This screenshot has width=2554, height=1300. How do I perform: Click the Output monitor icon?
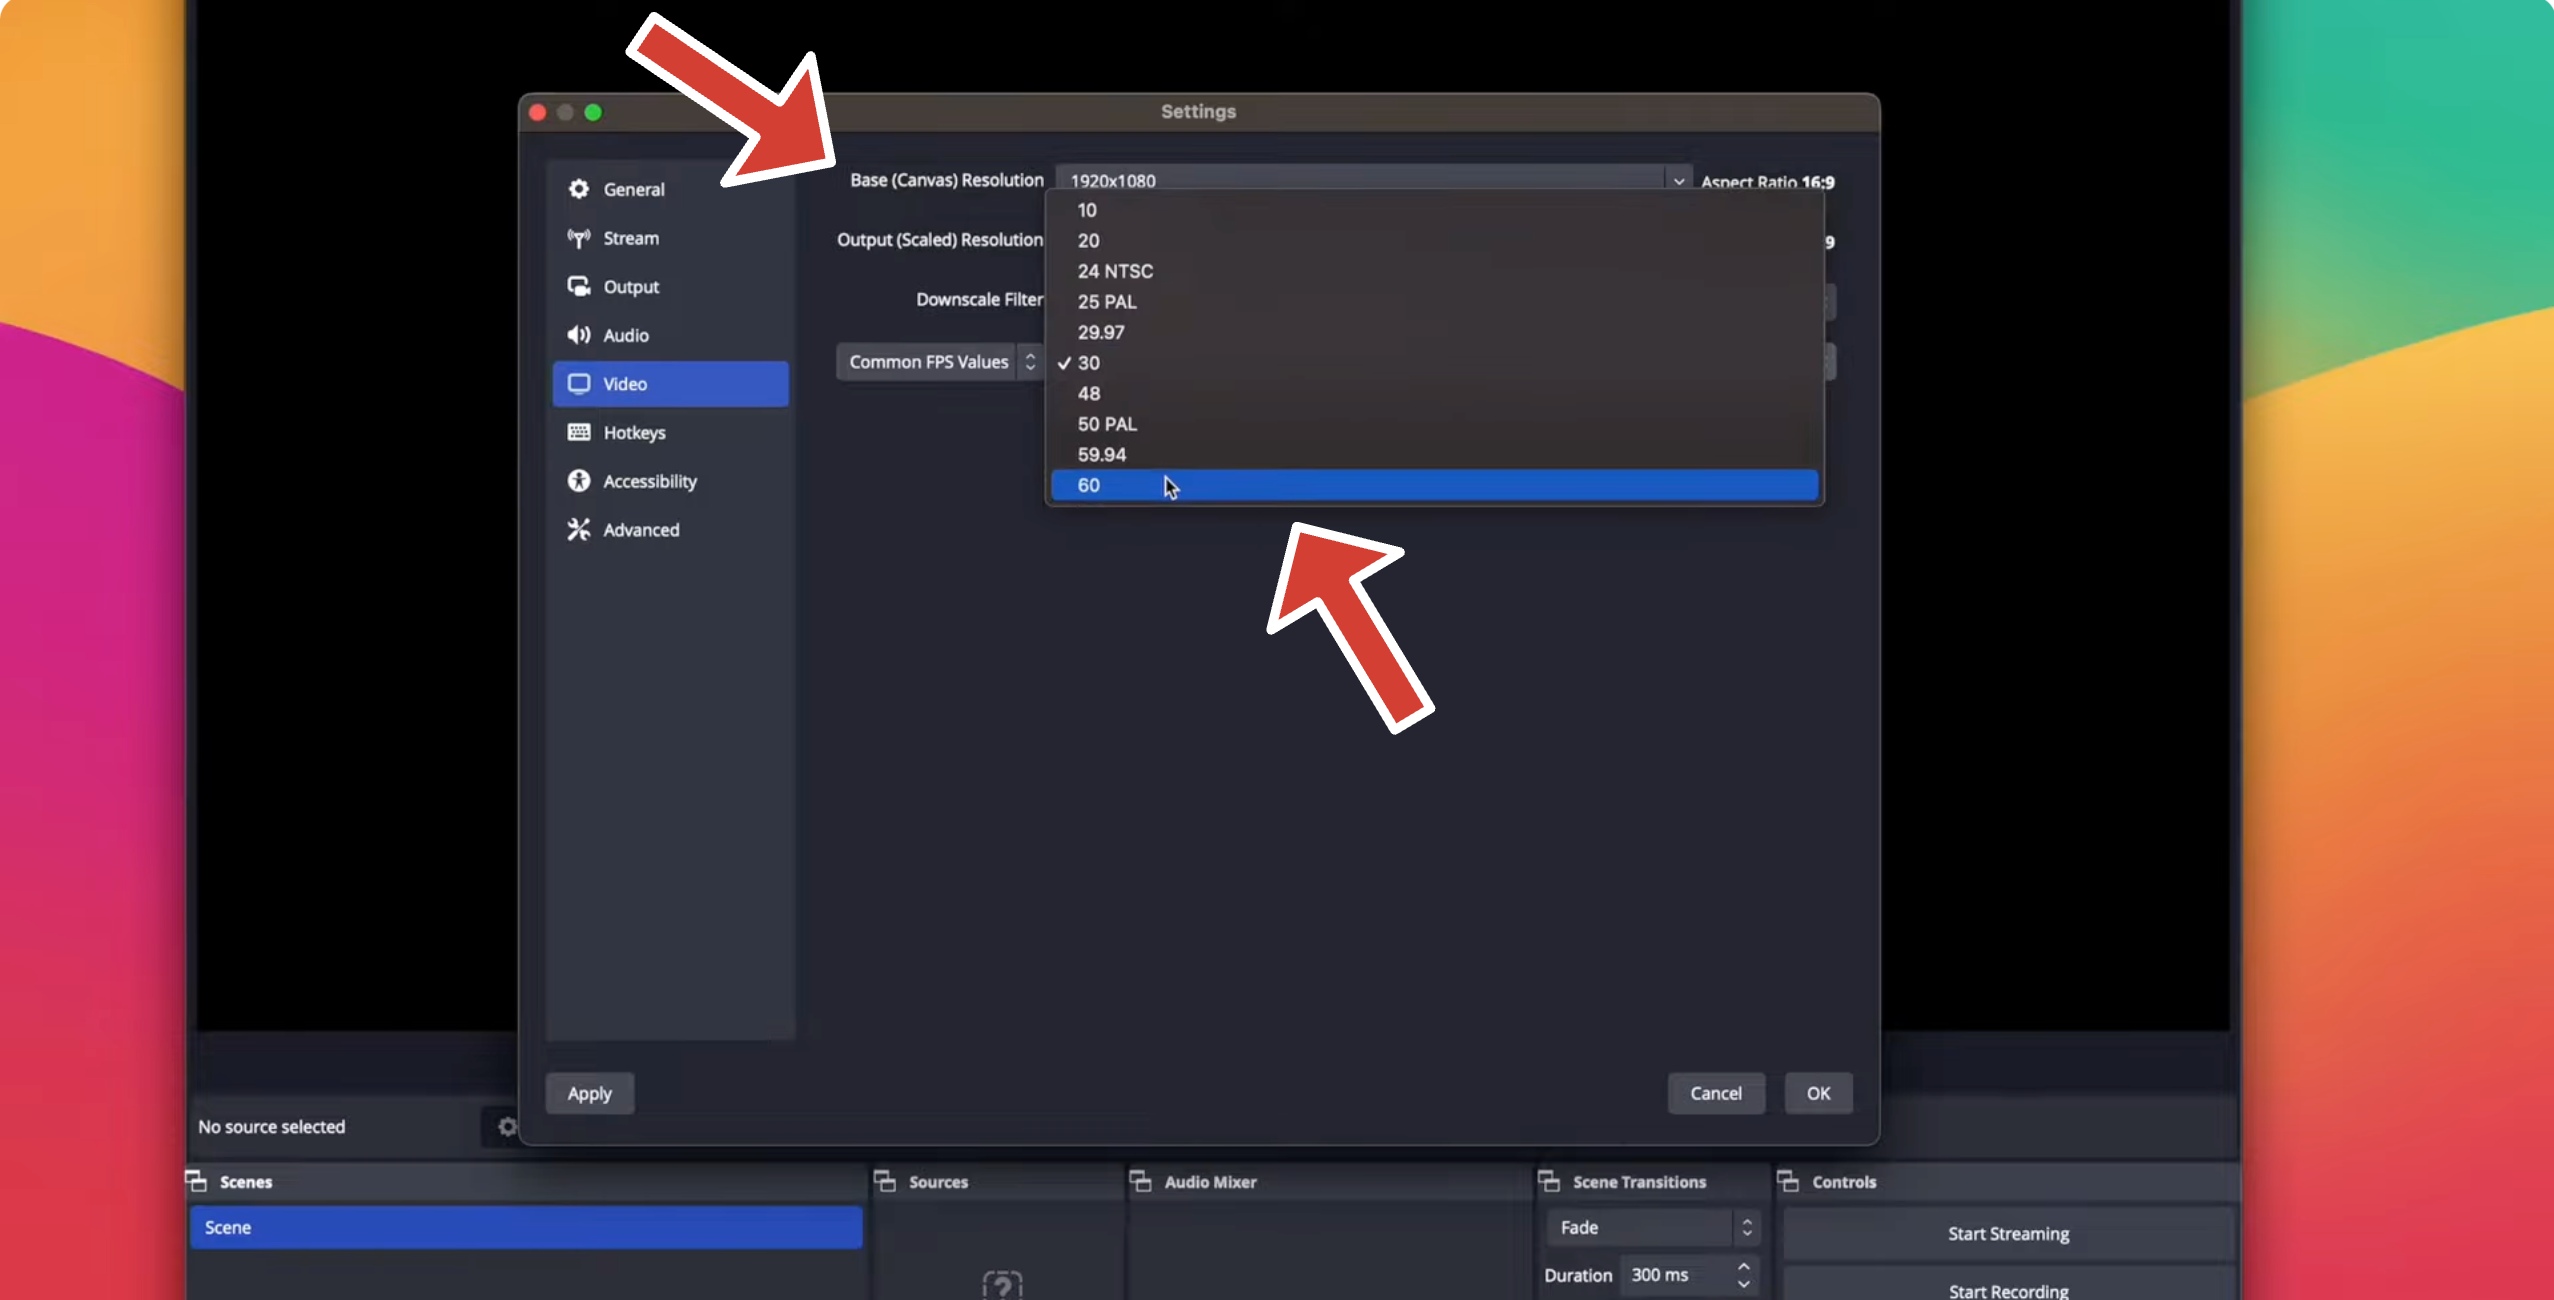[x=578, y=287]
